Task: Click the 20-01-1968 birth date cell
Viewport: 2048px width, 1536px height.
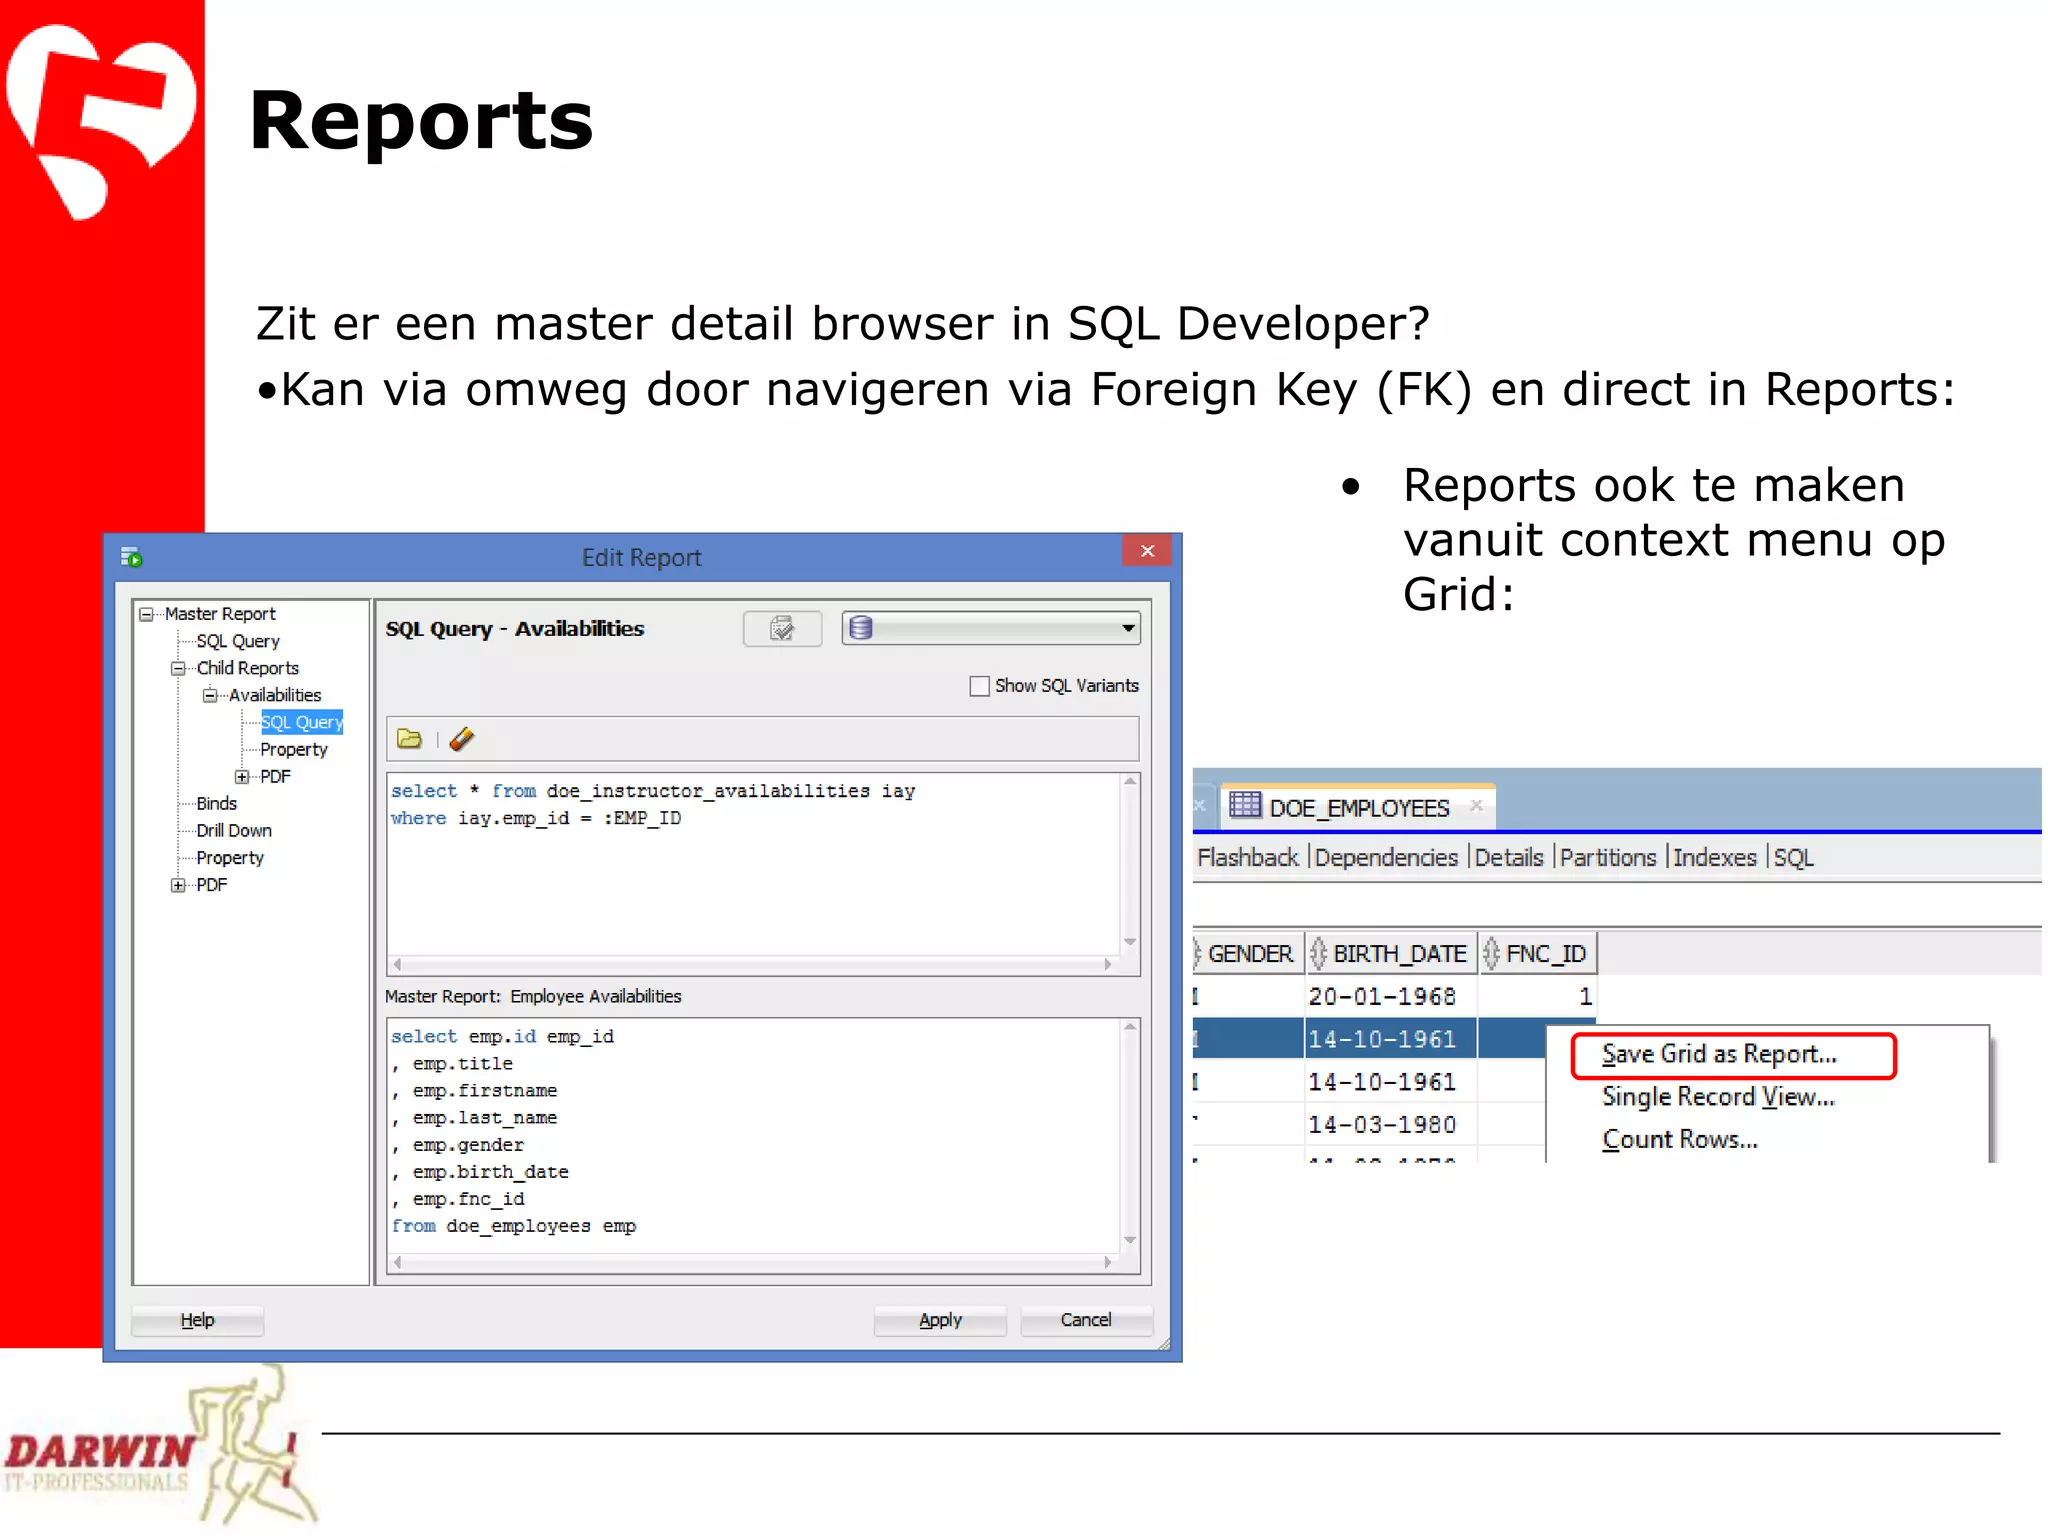Action: (x=1391, y=997)
